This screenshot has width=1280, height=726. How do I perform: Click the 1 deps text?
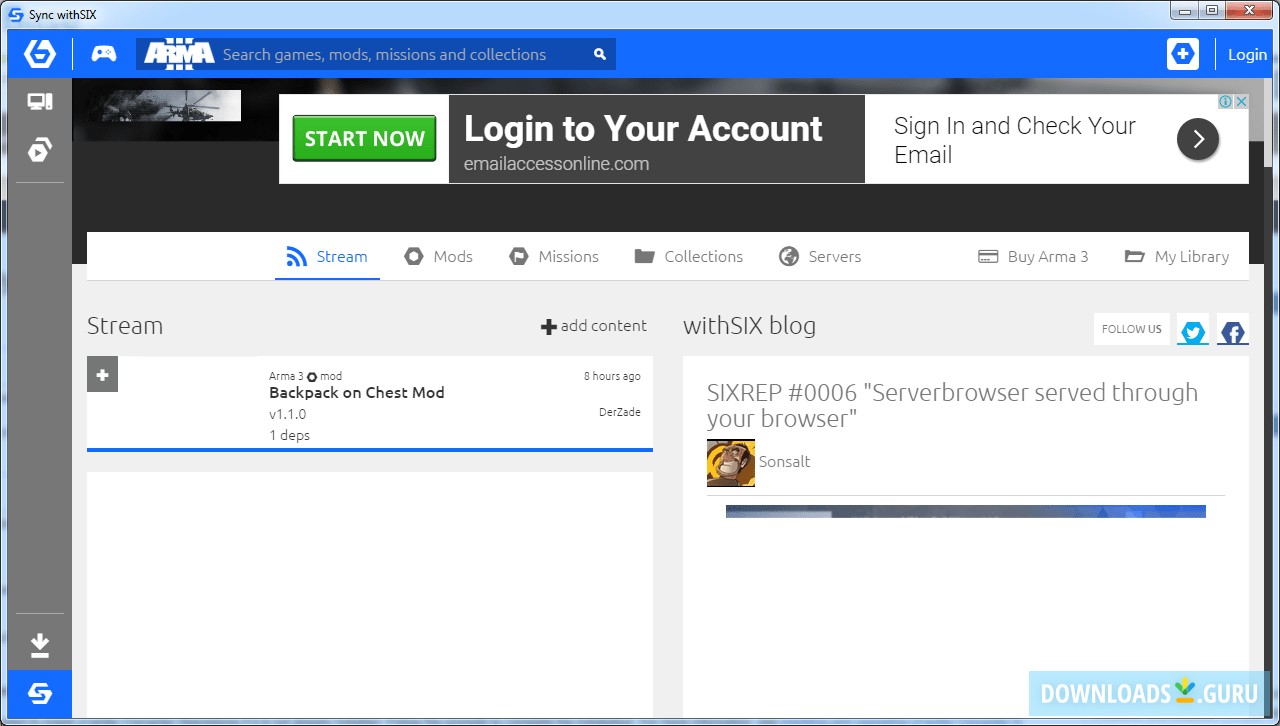[x=290, y=435]
